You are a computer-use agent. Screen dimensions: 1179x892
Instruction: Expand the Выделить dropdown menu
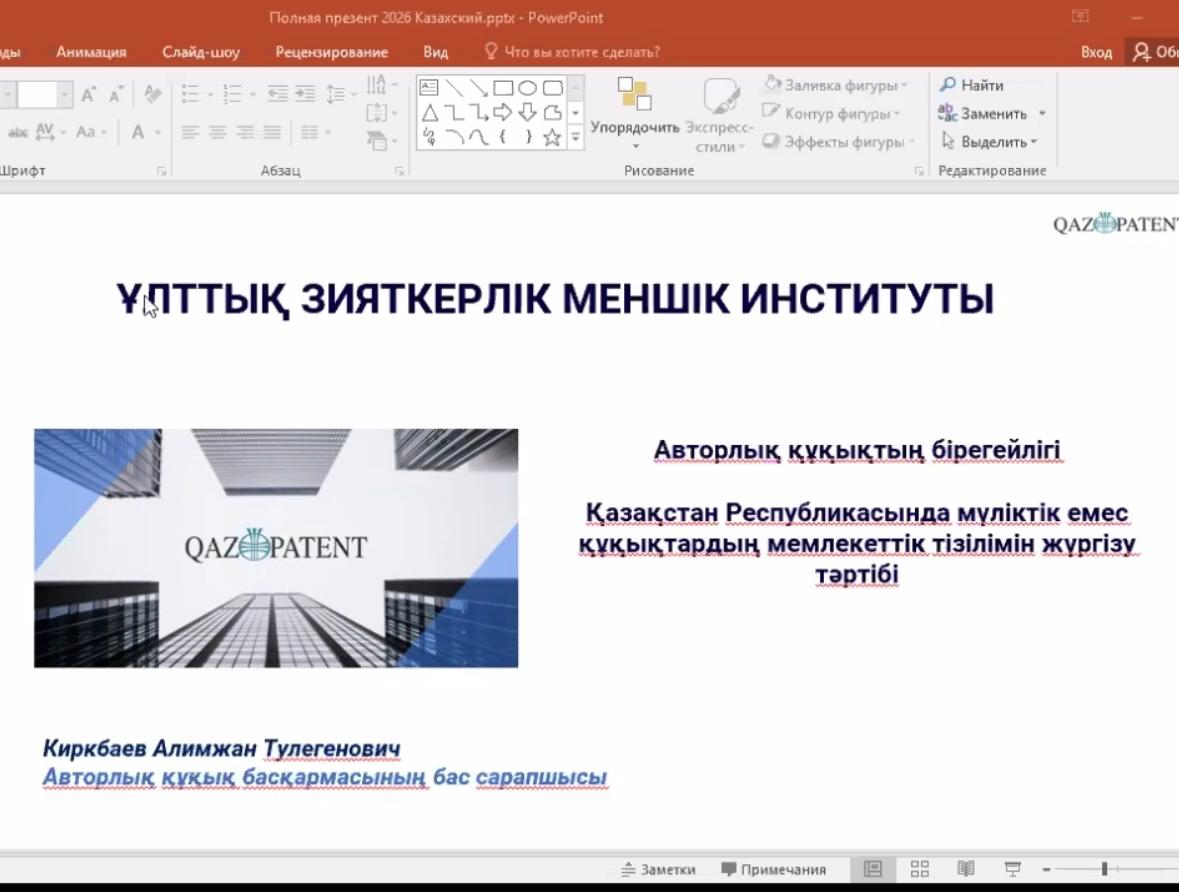pos(990,142)
